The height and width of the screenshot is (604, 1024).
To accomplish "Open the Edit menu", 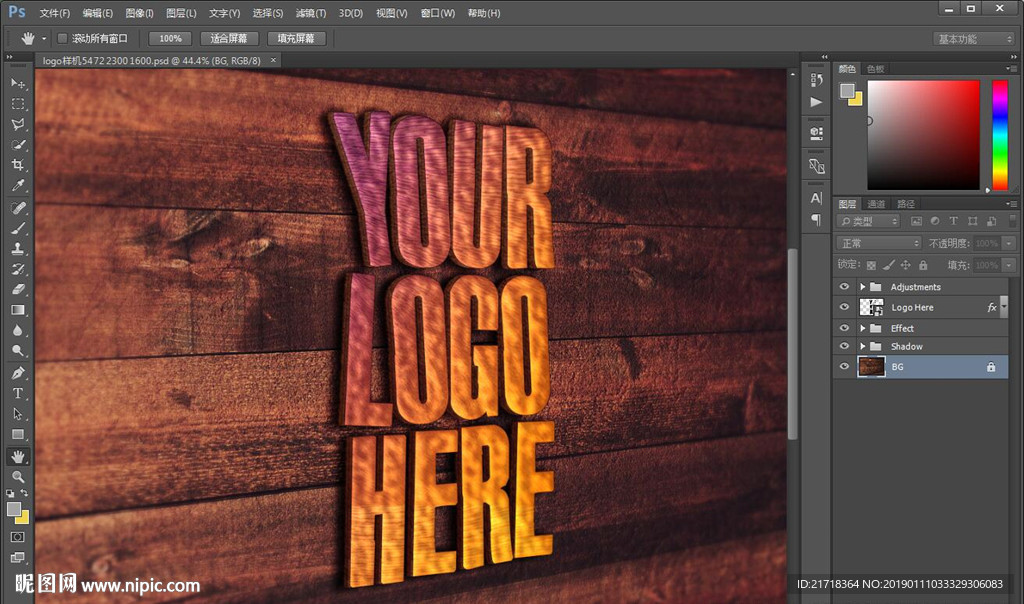I will coord(97,13).
